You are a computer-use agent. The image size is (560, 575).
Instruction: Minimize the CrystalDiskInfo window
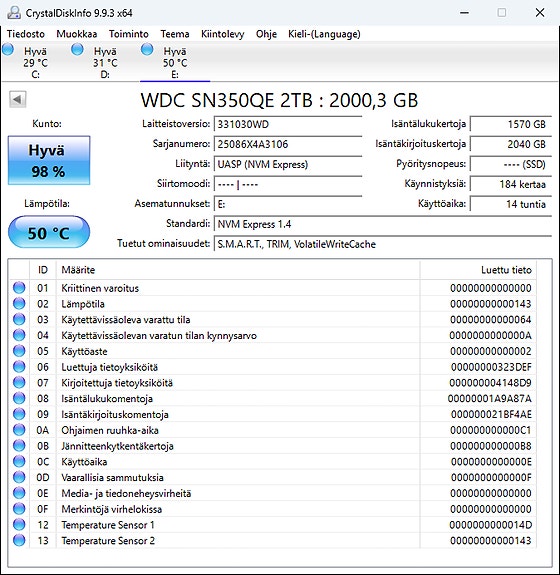(464, 12)
